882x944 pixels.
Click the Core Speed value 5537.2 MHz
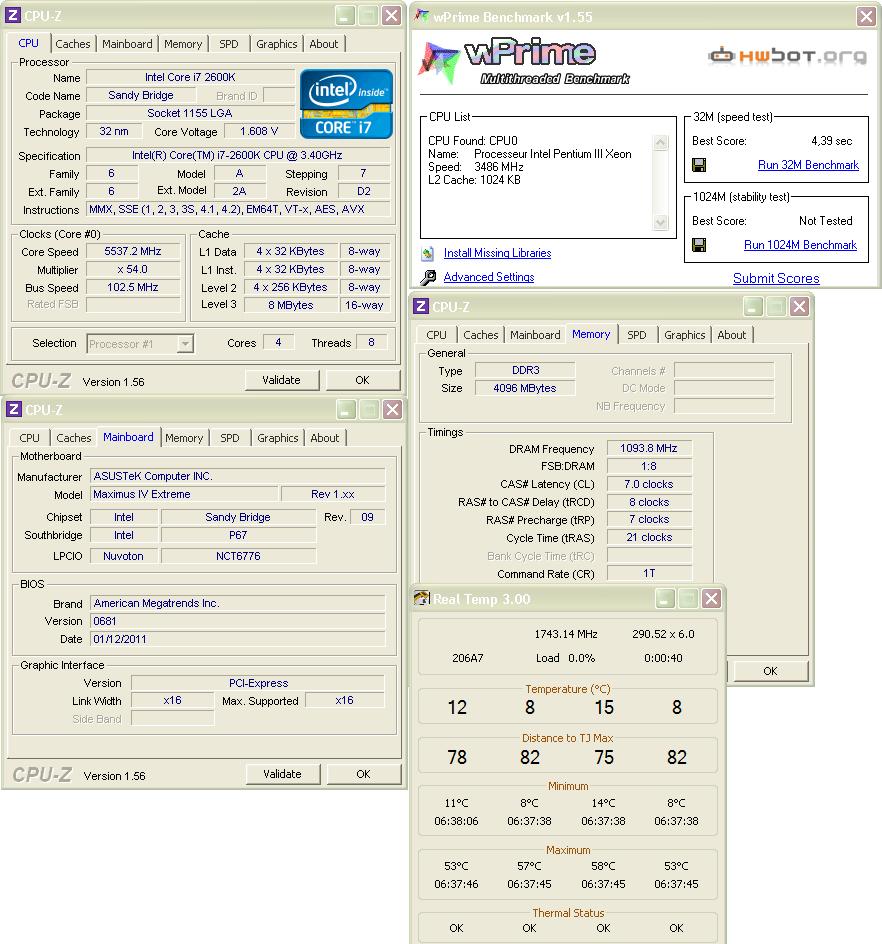pyautogui.click(x=133, y=252)
